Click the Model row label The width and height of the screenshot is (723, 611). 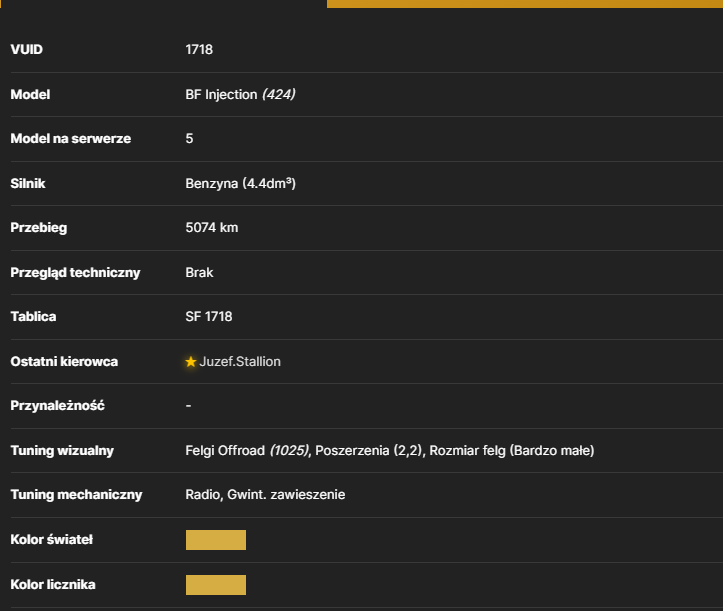(x=30, y=95)
